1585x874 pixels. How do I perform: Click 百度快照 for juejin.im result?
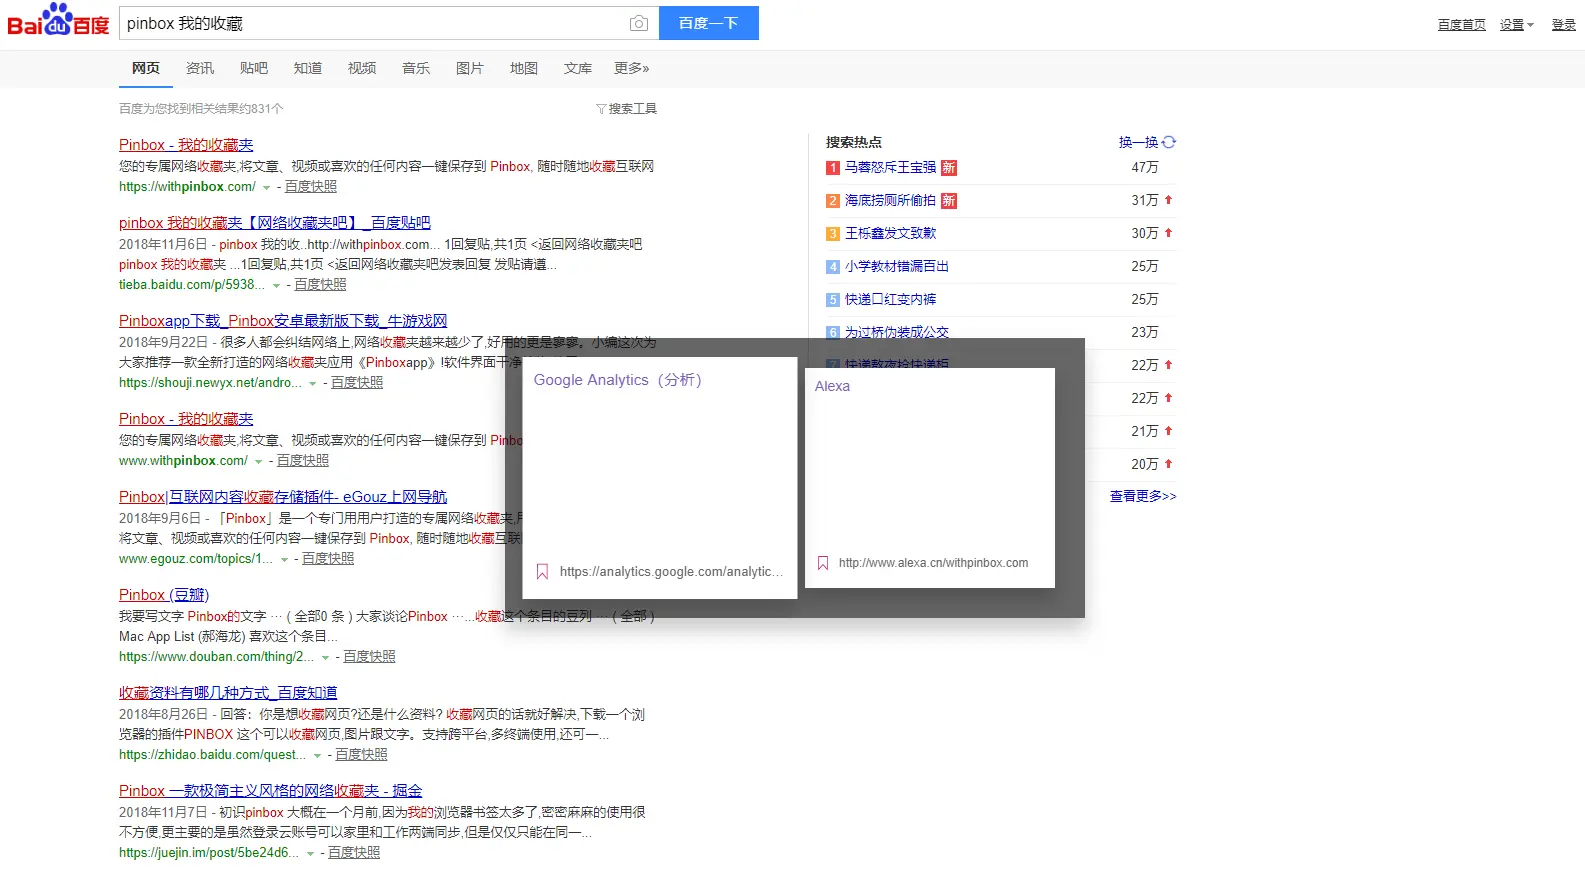tap(354, 853)
